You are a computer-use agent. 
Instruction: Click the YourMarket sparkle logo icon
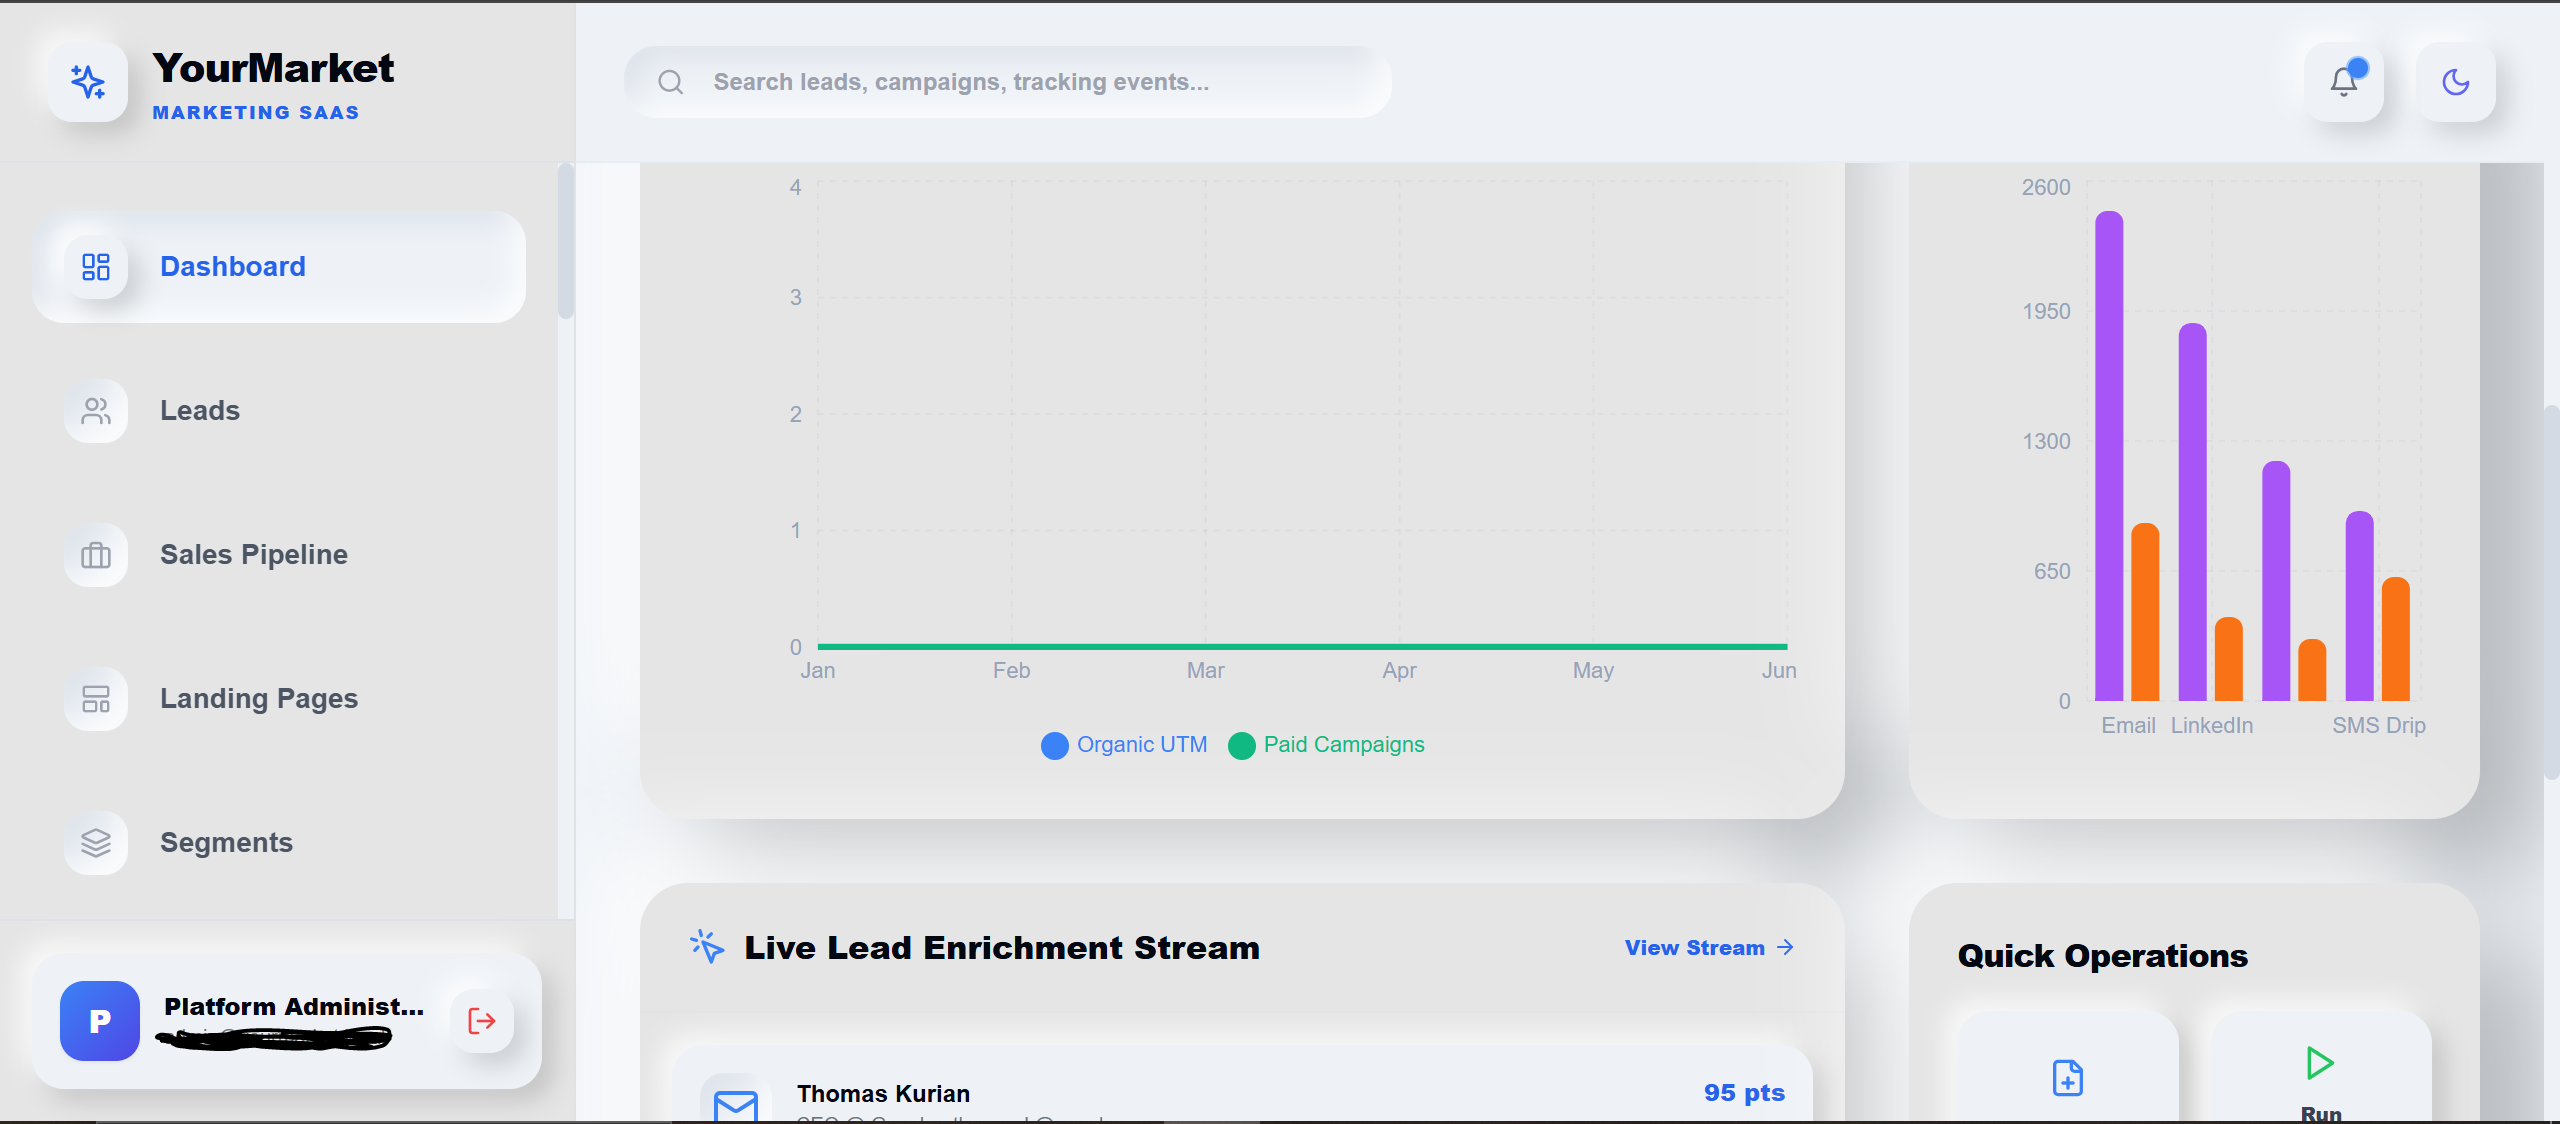pos(88,82)
